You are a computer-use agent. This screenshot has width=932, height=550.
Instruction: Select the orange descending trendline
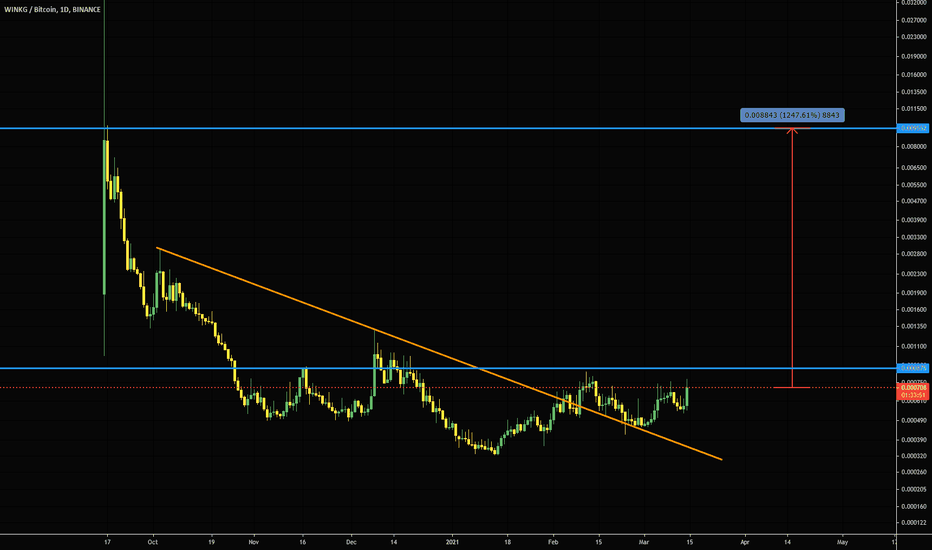(439, 353)
